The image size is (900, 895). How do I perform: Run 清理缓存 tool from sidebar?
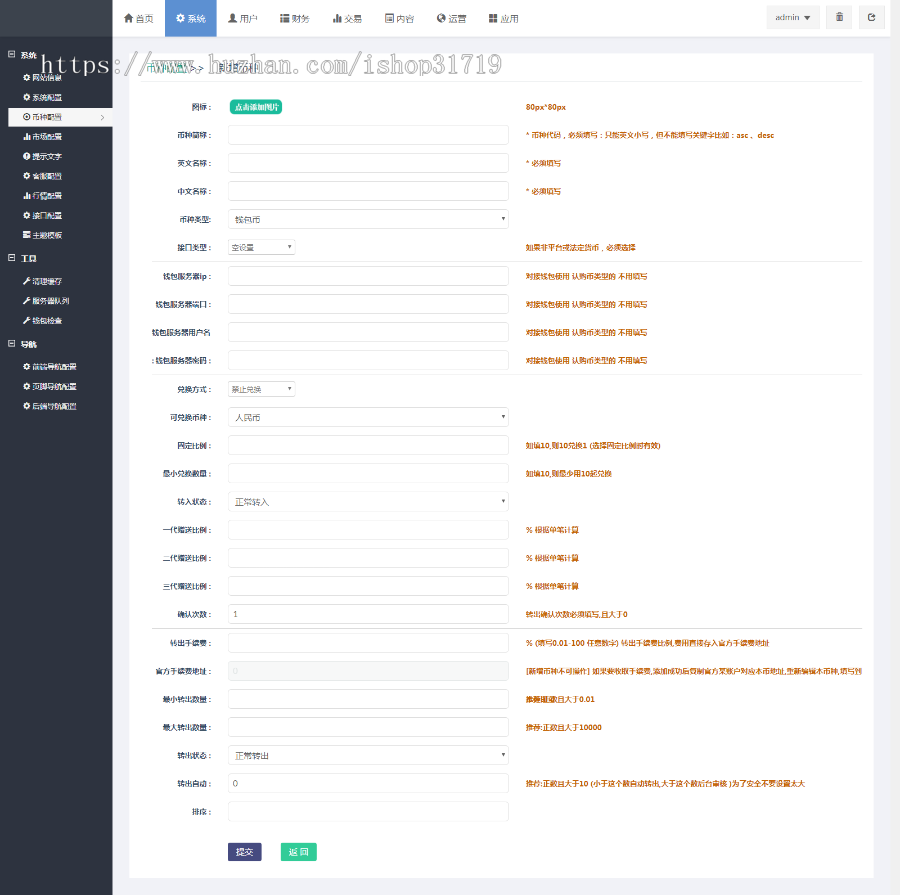pos(42,281)
